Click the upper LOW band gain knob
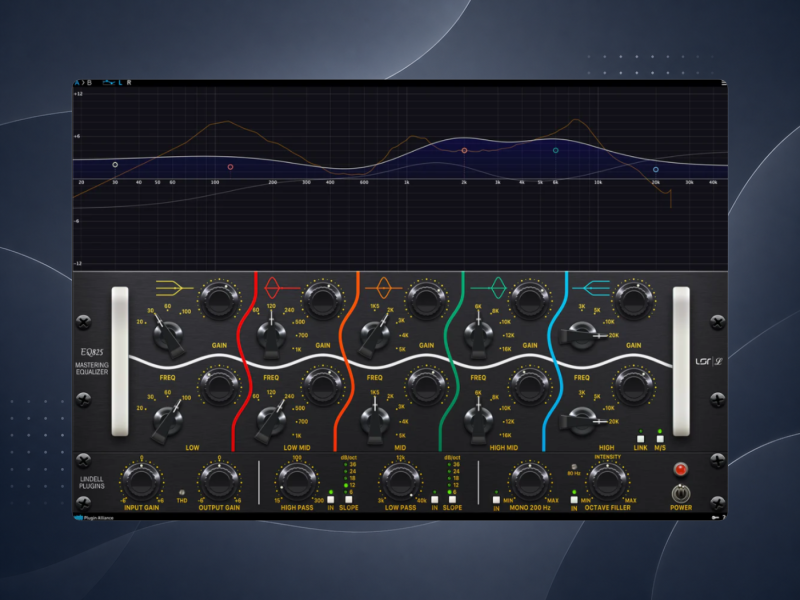Screen dimensions: 800x600 click(219, 301)
